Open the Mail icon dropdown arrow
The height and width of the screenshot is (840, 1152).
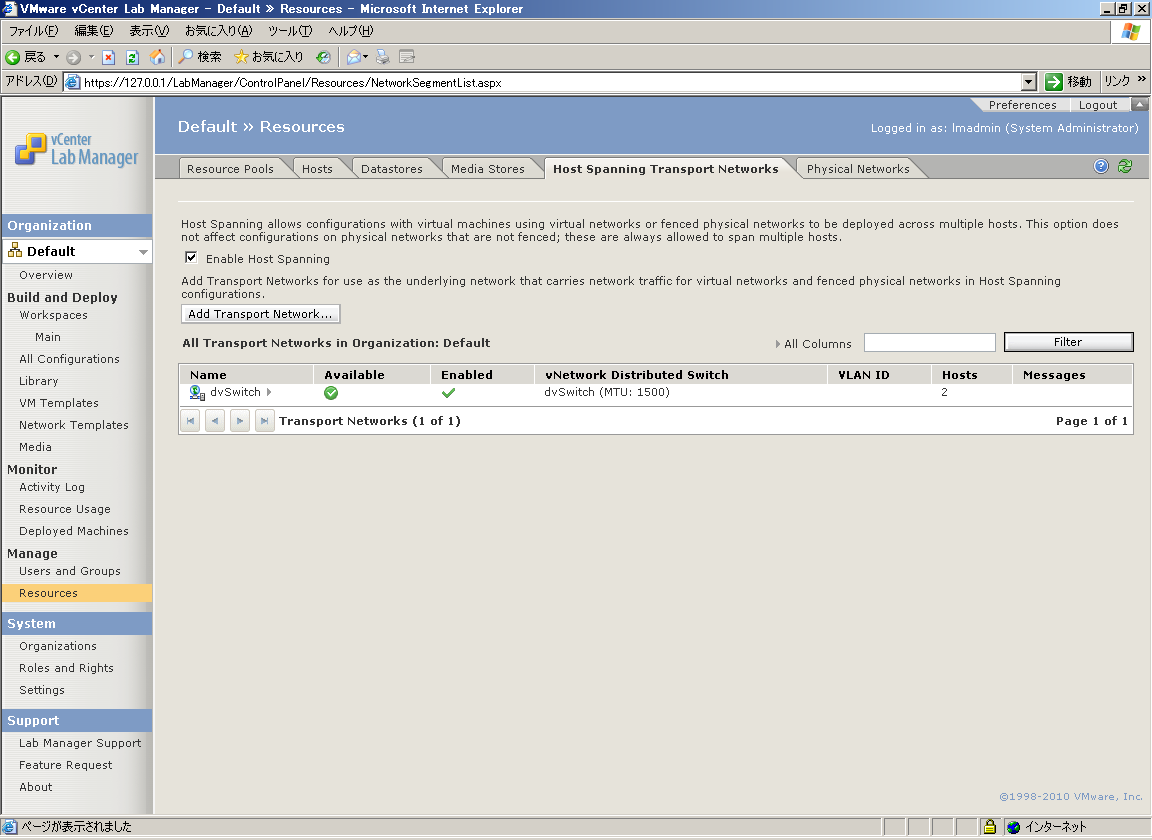[x=365, y=57]
